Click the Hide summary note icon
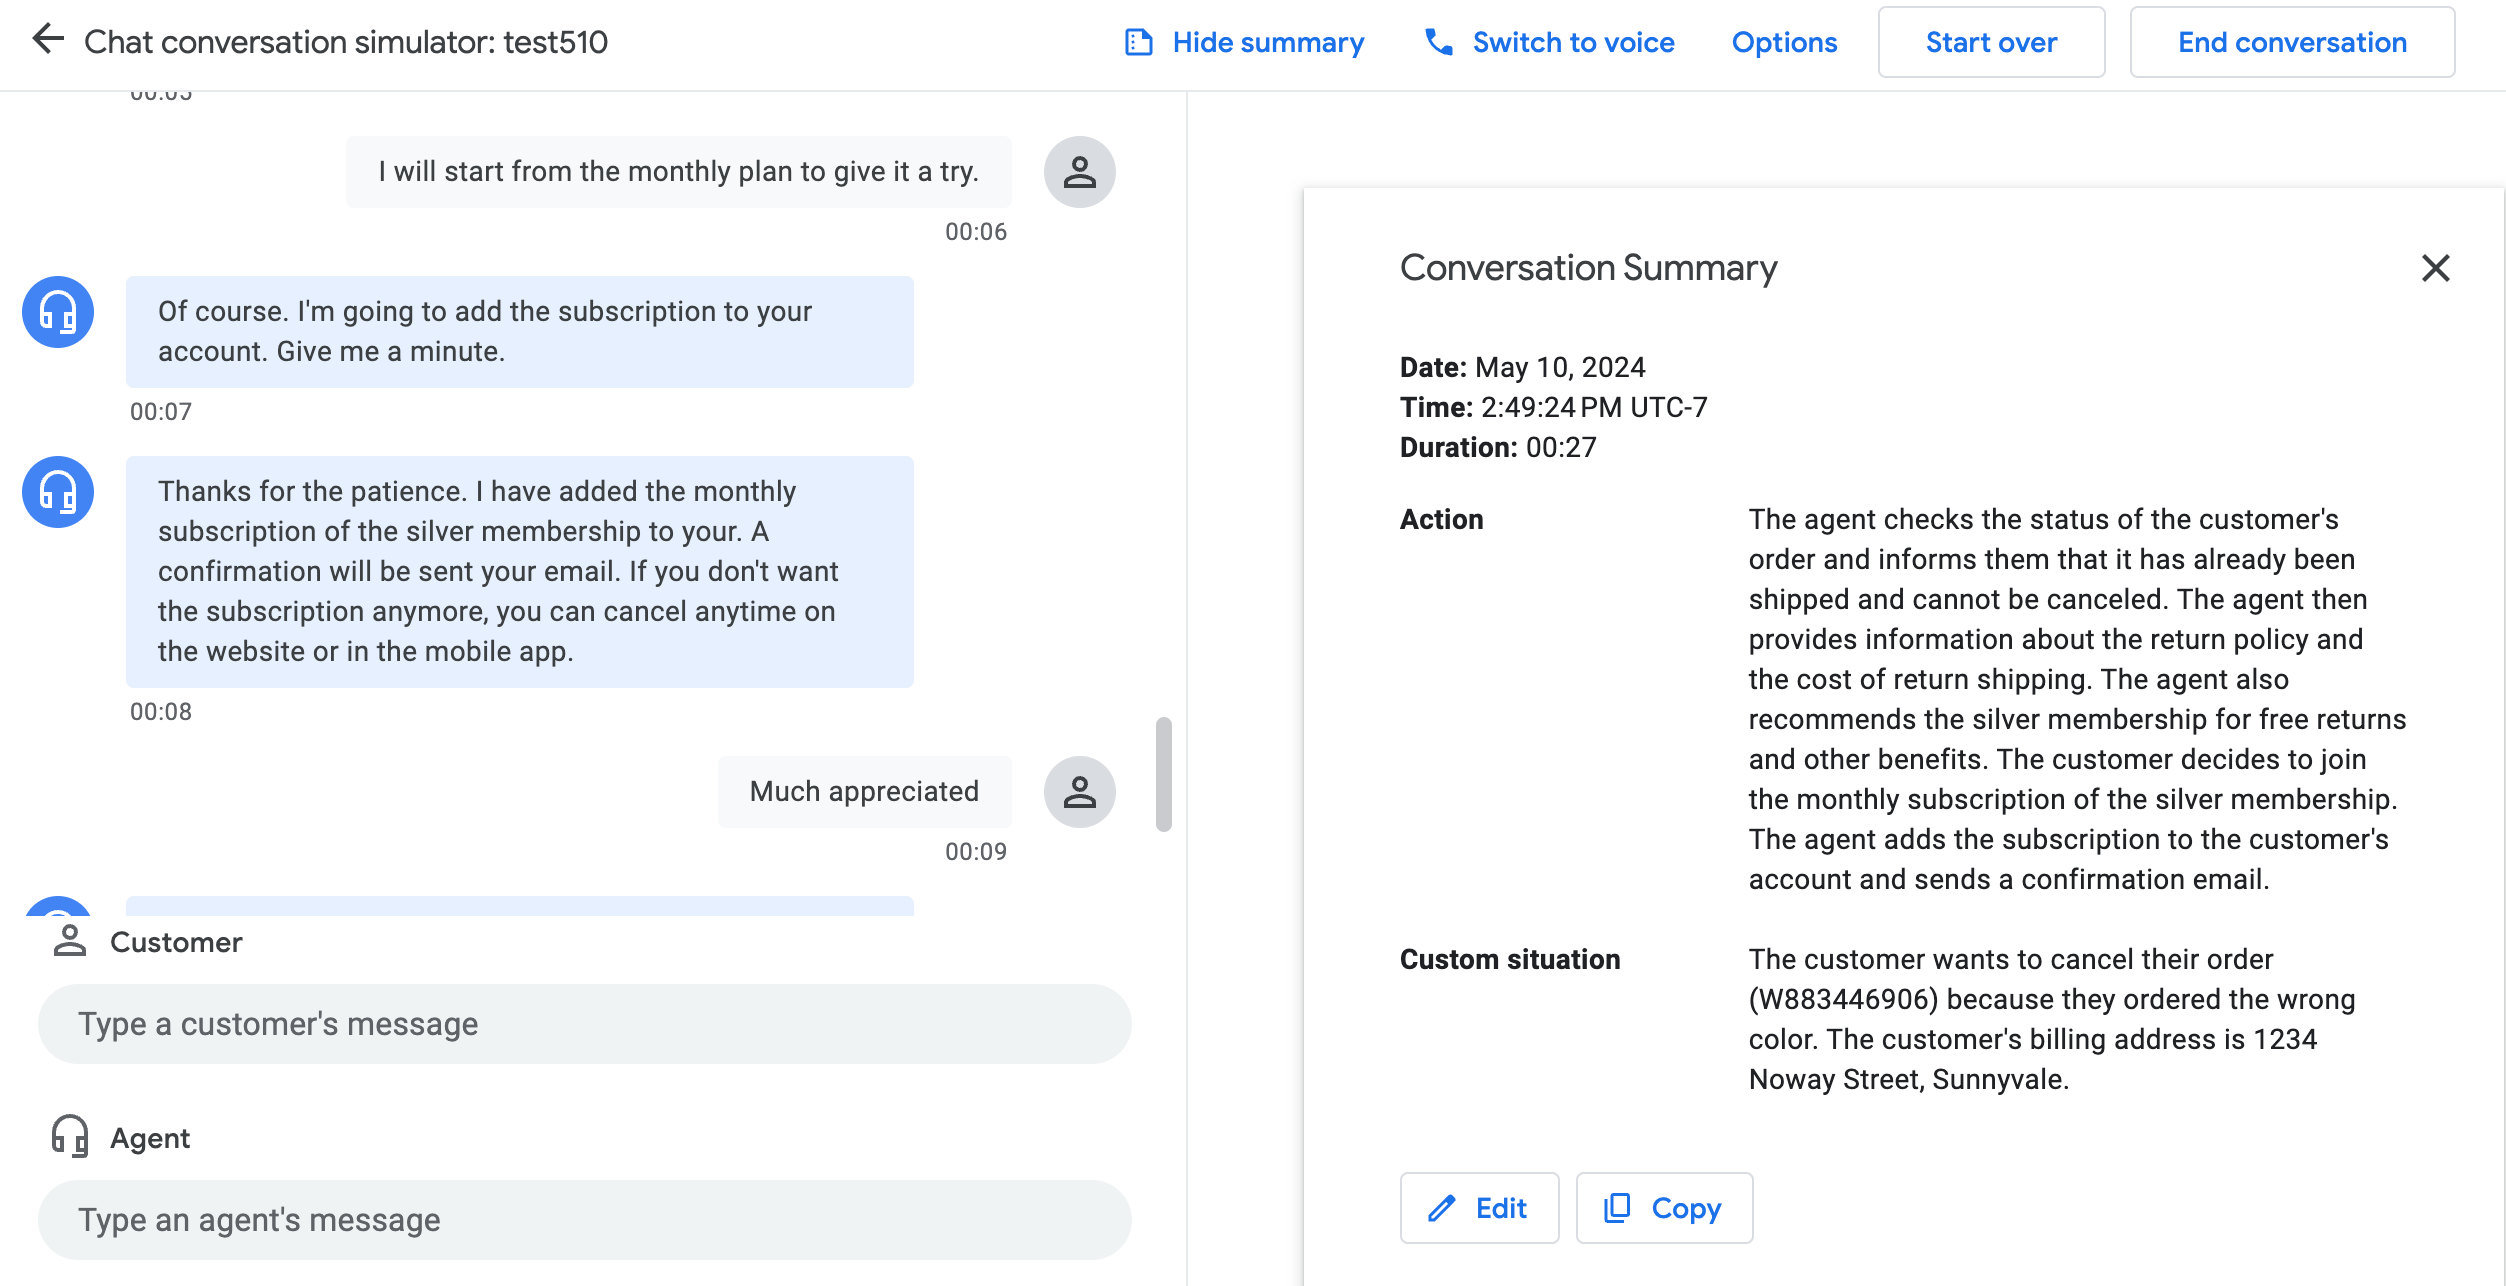The width and height of the screenshot is (2506, 1286). (1138, 42)
